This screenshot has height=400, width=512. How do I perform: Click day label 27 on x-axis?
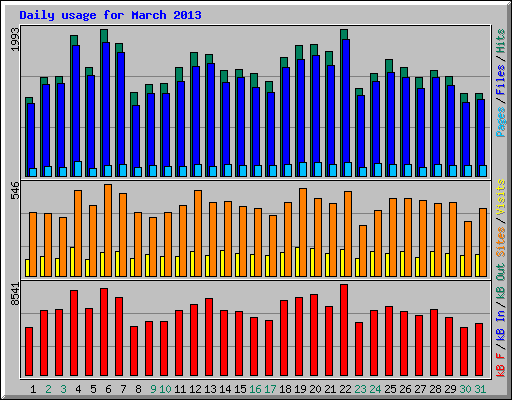(420, 389)
